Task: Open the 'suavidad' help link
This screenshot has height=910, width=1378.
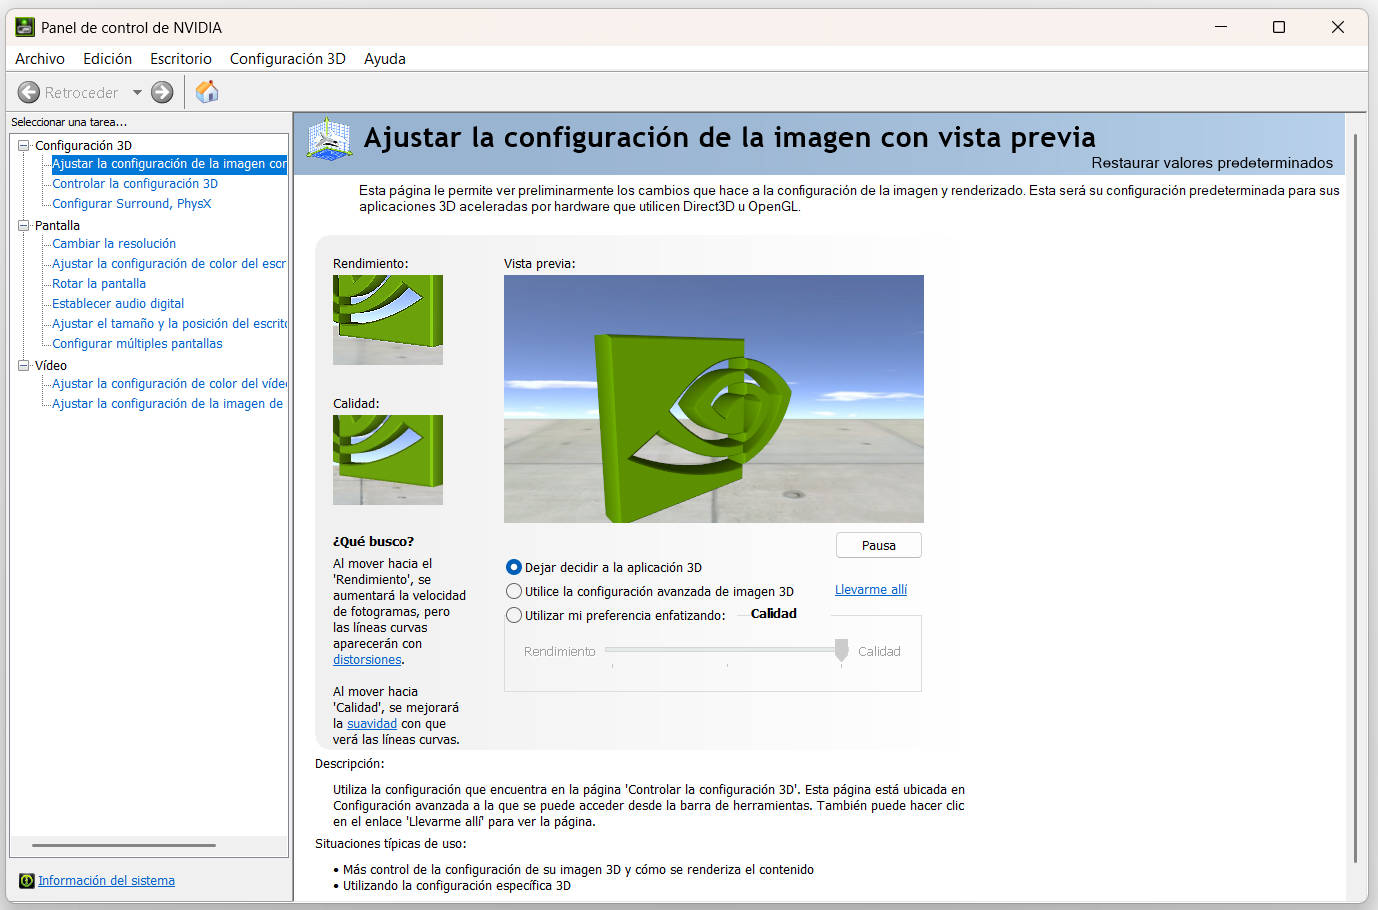Action: click(372, 724)
